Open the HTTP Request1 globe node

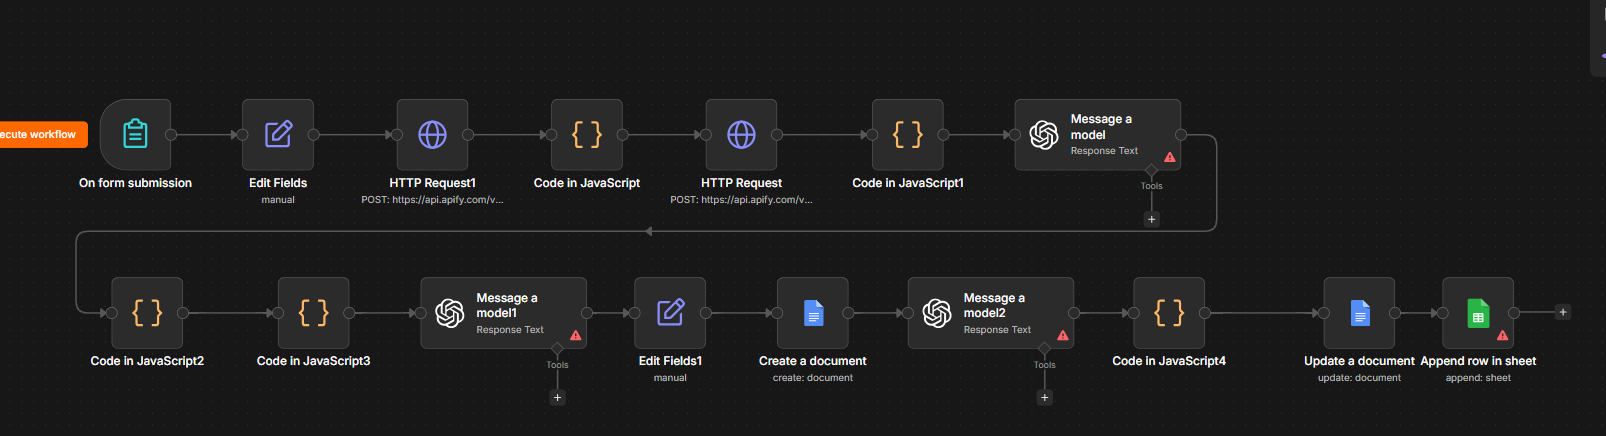pos(432,134)
